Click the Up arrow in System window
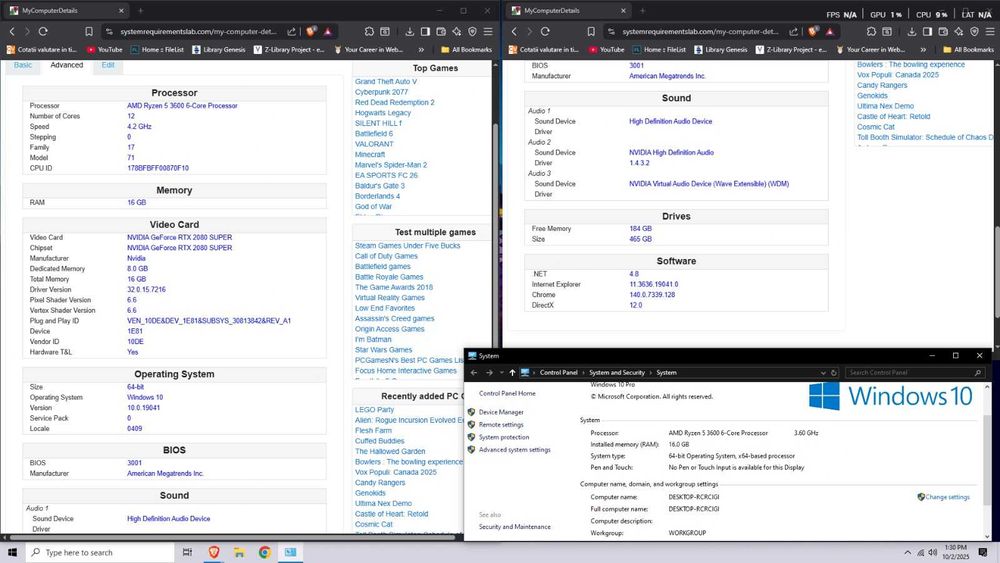Image resolution: width=1000 pixels, height=563 pixels. [x=512, y=372]
